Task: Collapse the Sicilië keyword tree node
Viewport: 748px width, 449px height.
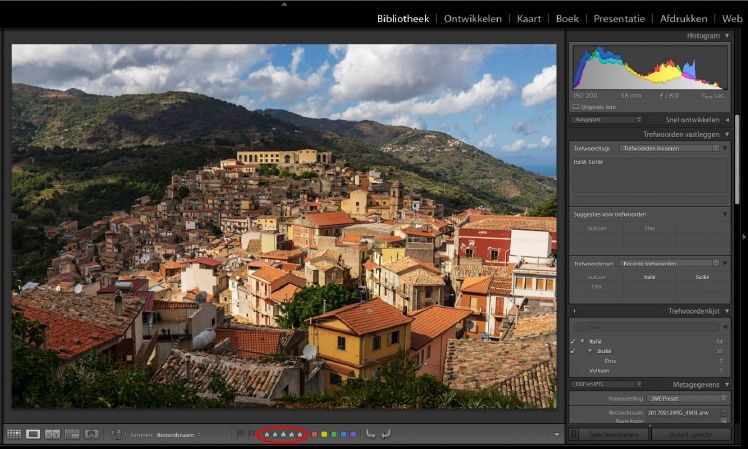Action: tap(591, 351)
